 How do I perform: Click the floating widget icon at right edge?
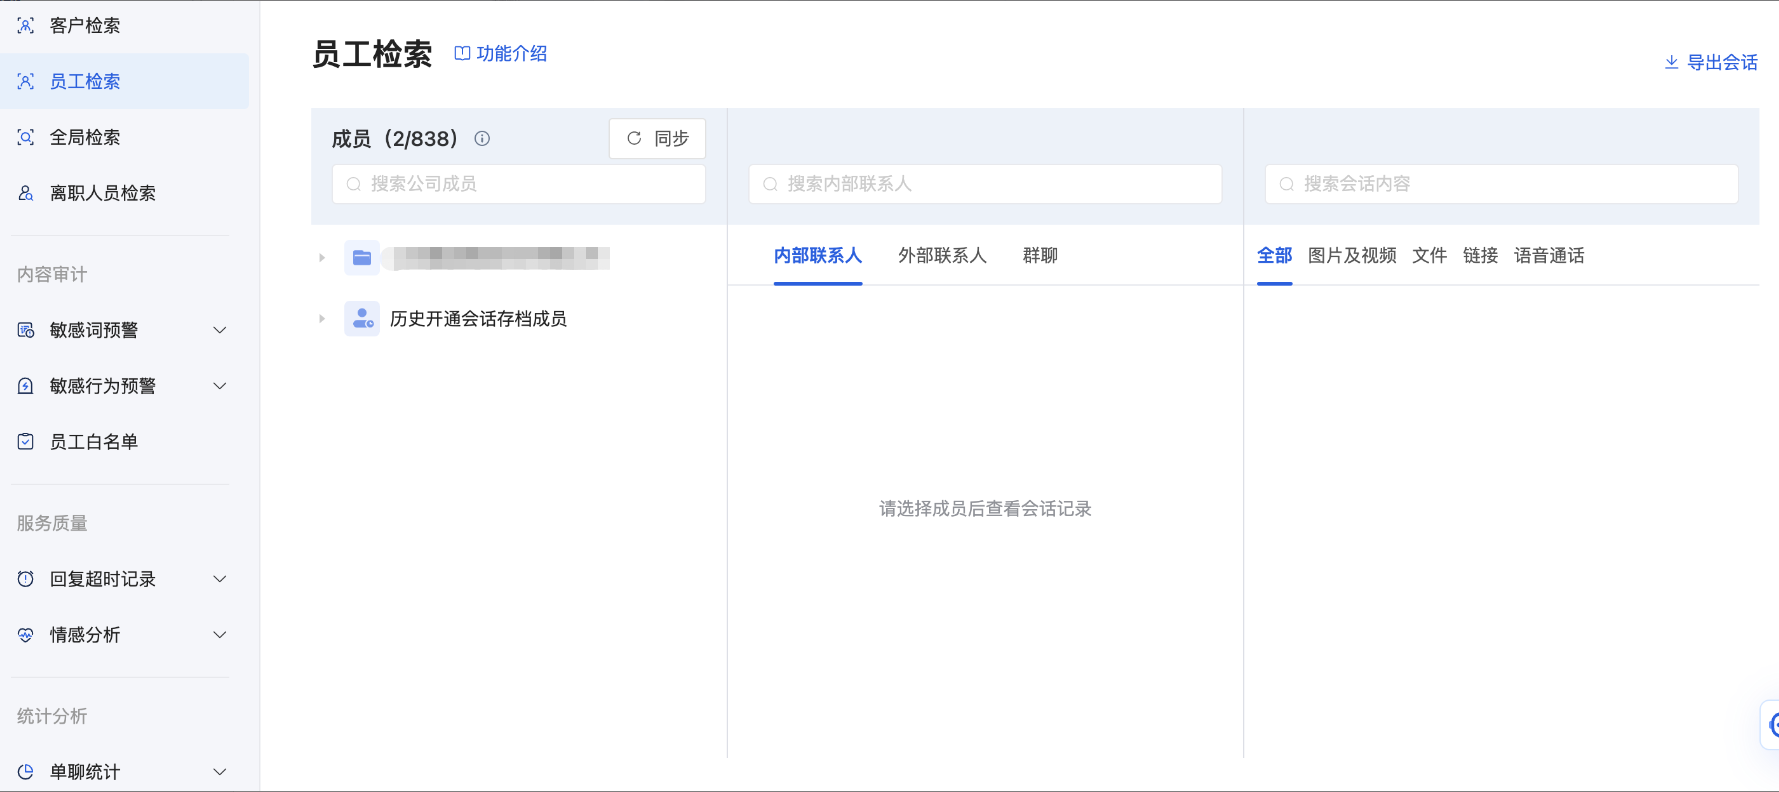point(1771,724)
